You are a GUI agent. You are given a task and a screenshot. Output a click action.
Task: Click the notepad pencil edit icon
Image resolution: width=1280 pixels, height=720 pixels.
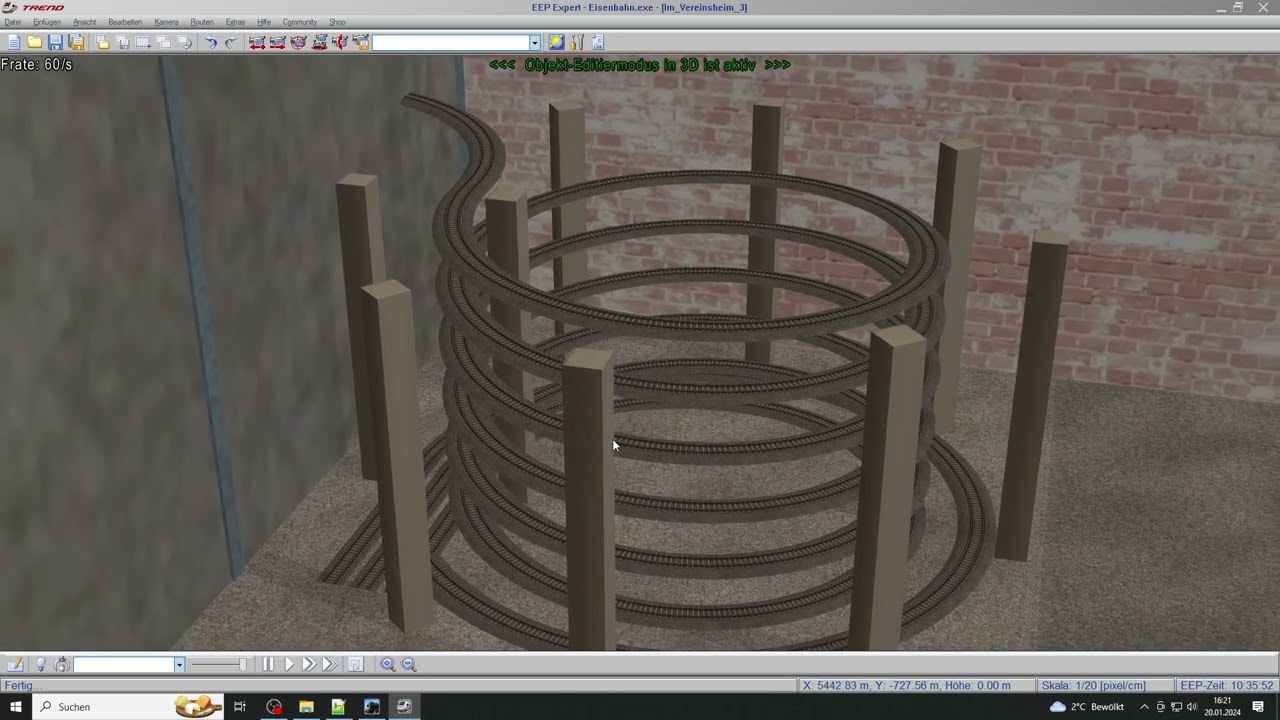point(15,664)
